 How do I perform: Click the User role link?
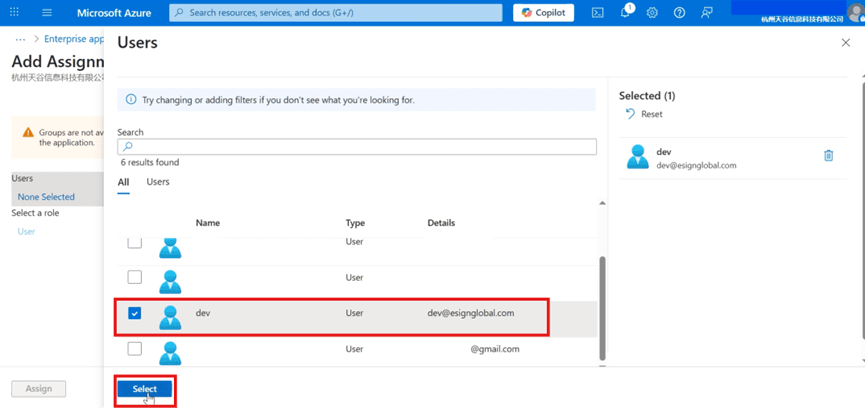[26, 232]
